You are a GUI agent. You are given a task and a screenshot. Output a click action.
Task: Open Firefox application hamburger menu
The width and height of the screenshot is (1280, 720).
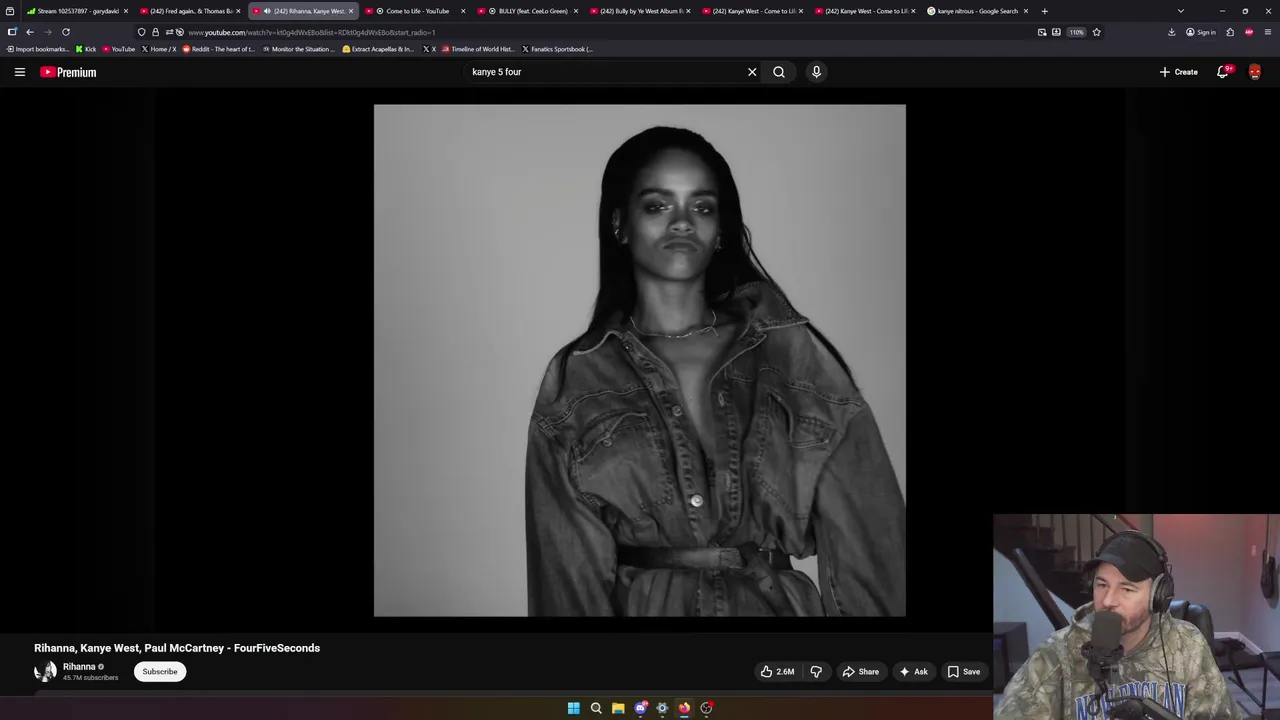click(x=1268, y=32)
